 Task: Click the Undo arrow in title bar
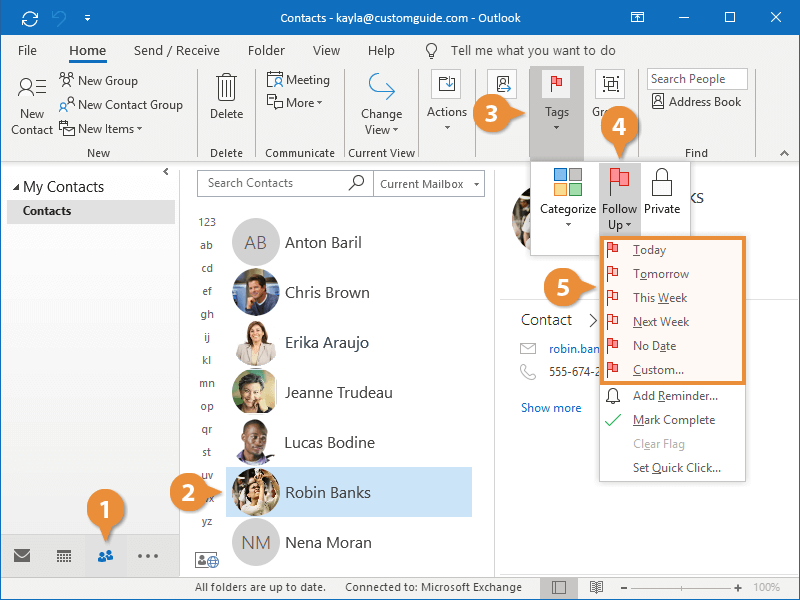pos(59,18)
